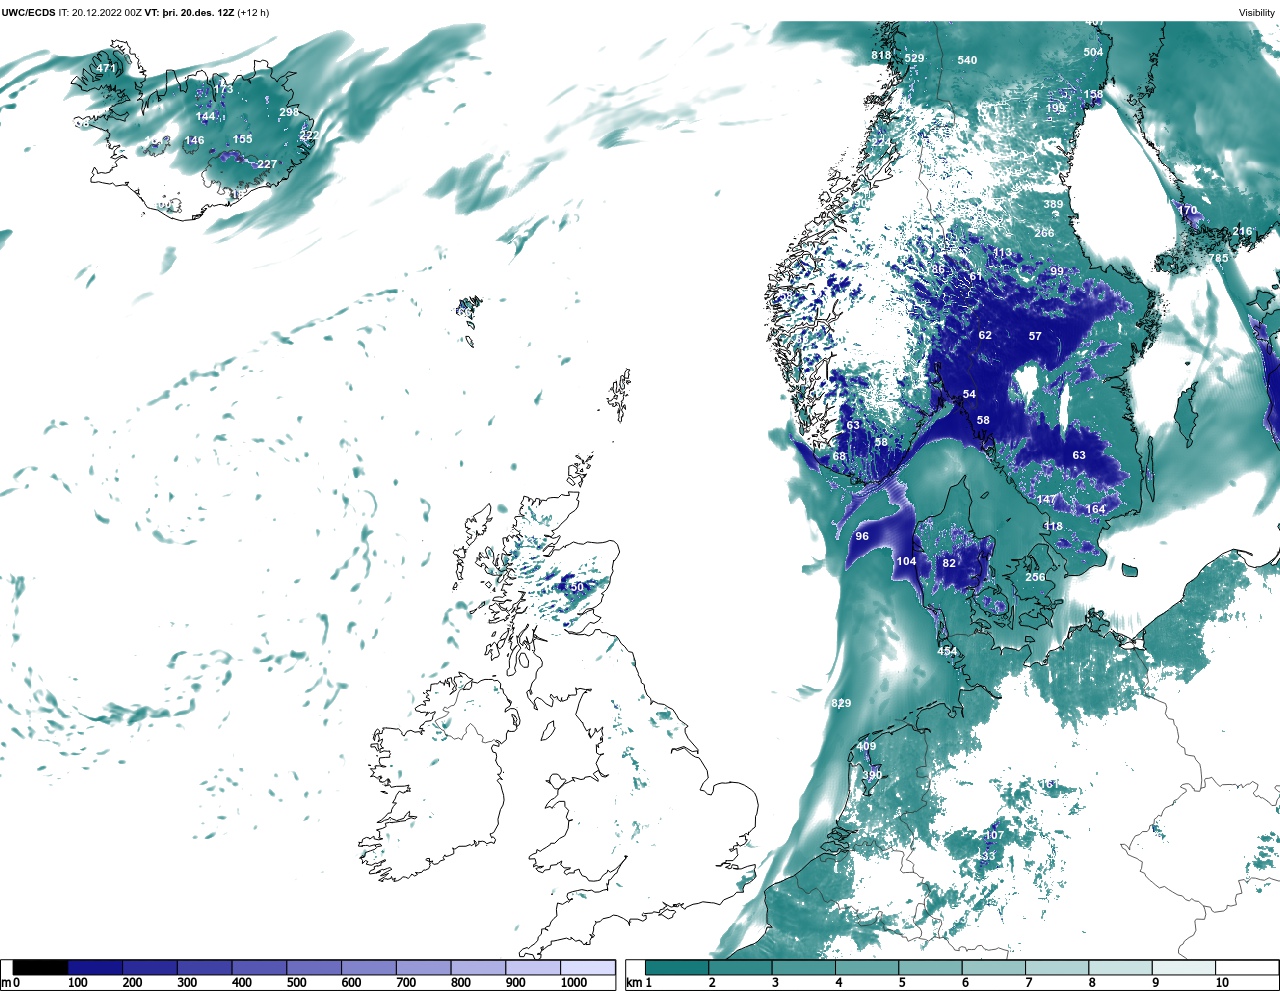Viewport: 1280px width, 991px height.
Task: Click the '54' value near the Norway-Sweden border
Action: [969, 394]
